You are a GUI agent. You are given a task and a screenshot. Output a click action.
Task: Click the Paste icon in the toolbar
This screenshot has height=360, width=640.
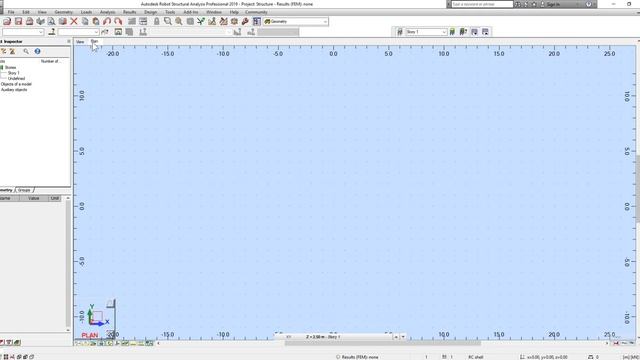(x=96, y=21)
